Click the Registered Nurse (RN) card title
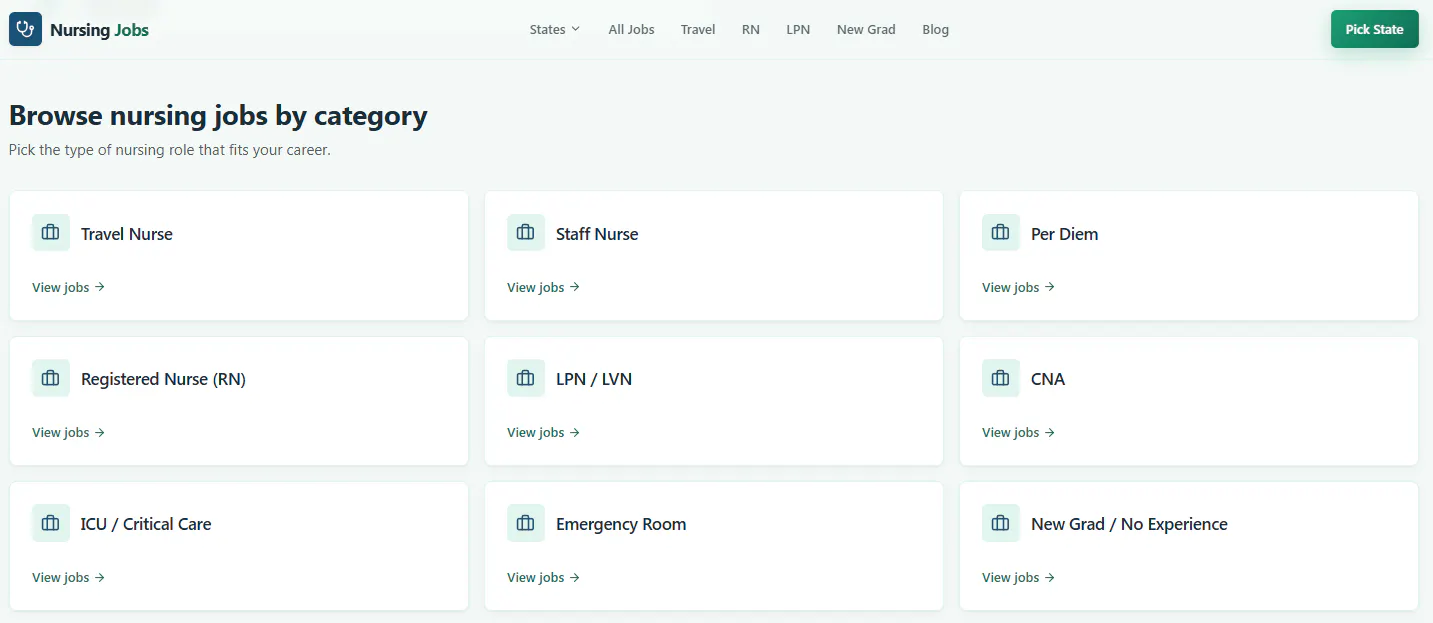The image size is (1433, 623). coord(163,379)
